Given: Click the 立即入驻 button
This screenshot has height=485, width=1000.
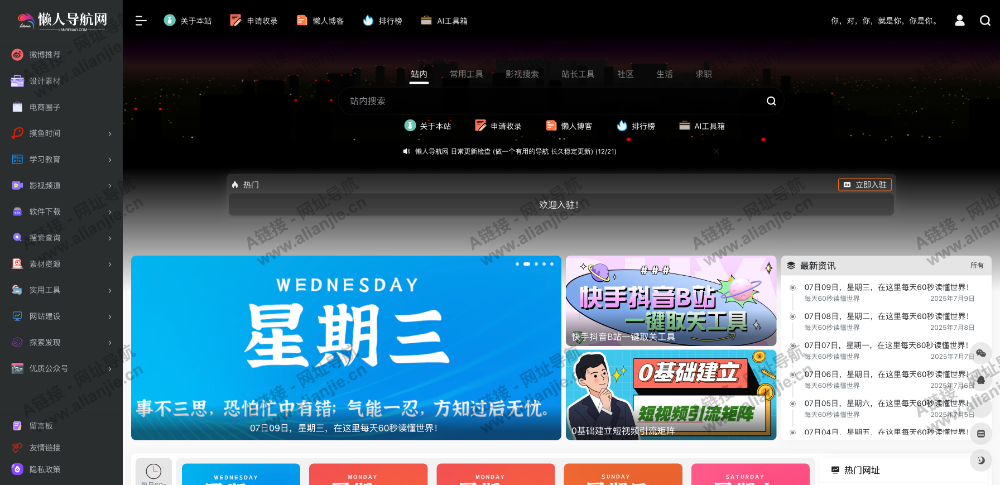Looking at the screenshot, I should (865, 184).
